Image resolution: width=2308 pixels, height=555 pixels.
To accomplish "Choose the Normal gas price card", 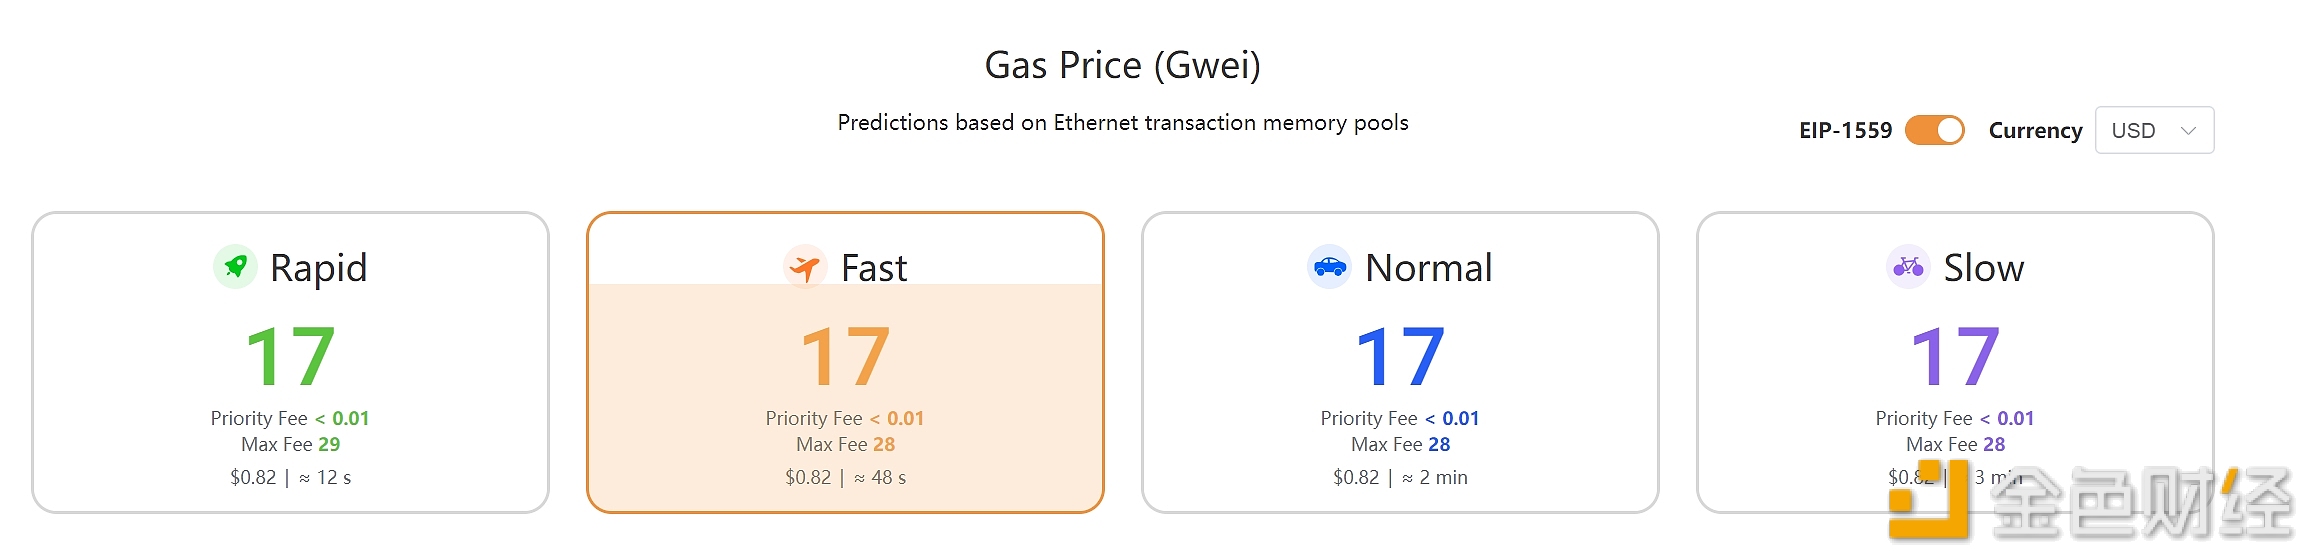I will click(1400, 362).
